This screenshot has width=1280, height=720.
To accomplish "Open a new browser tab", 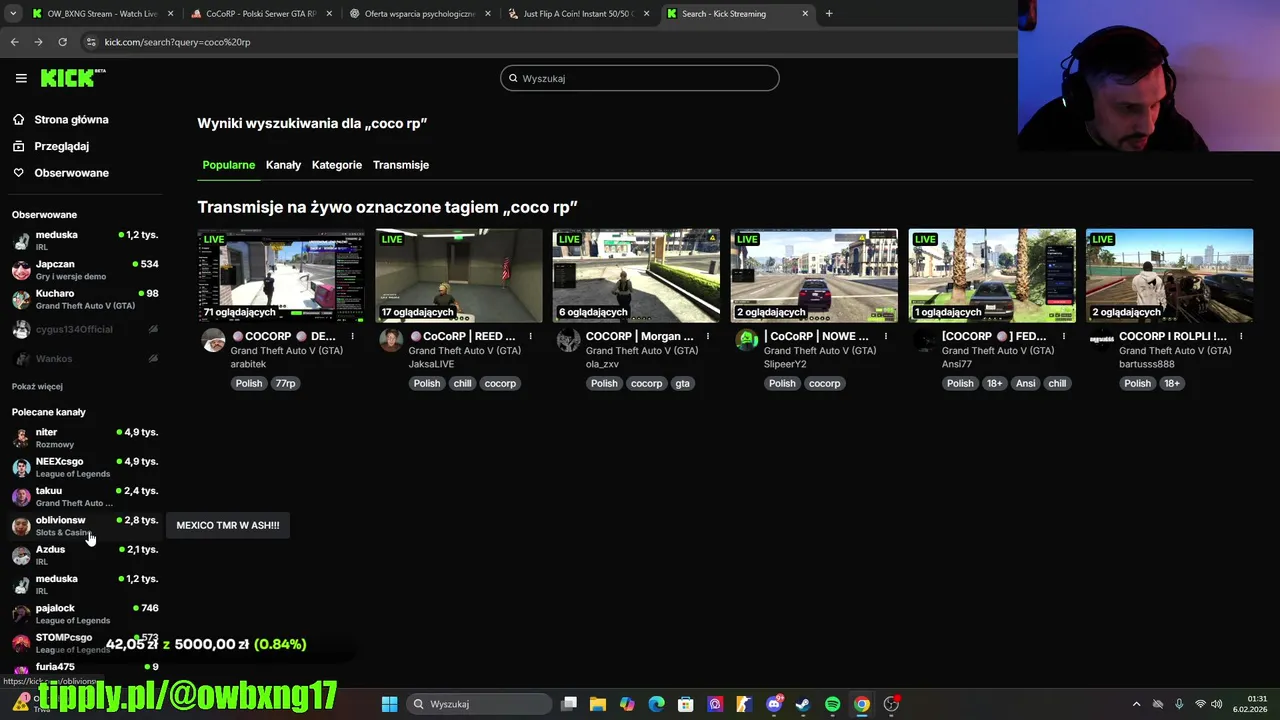I will click(829, 14).
